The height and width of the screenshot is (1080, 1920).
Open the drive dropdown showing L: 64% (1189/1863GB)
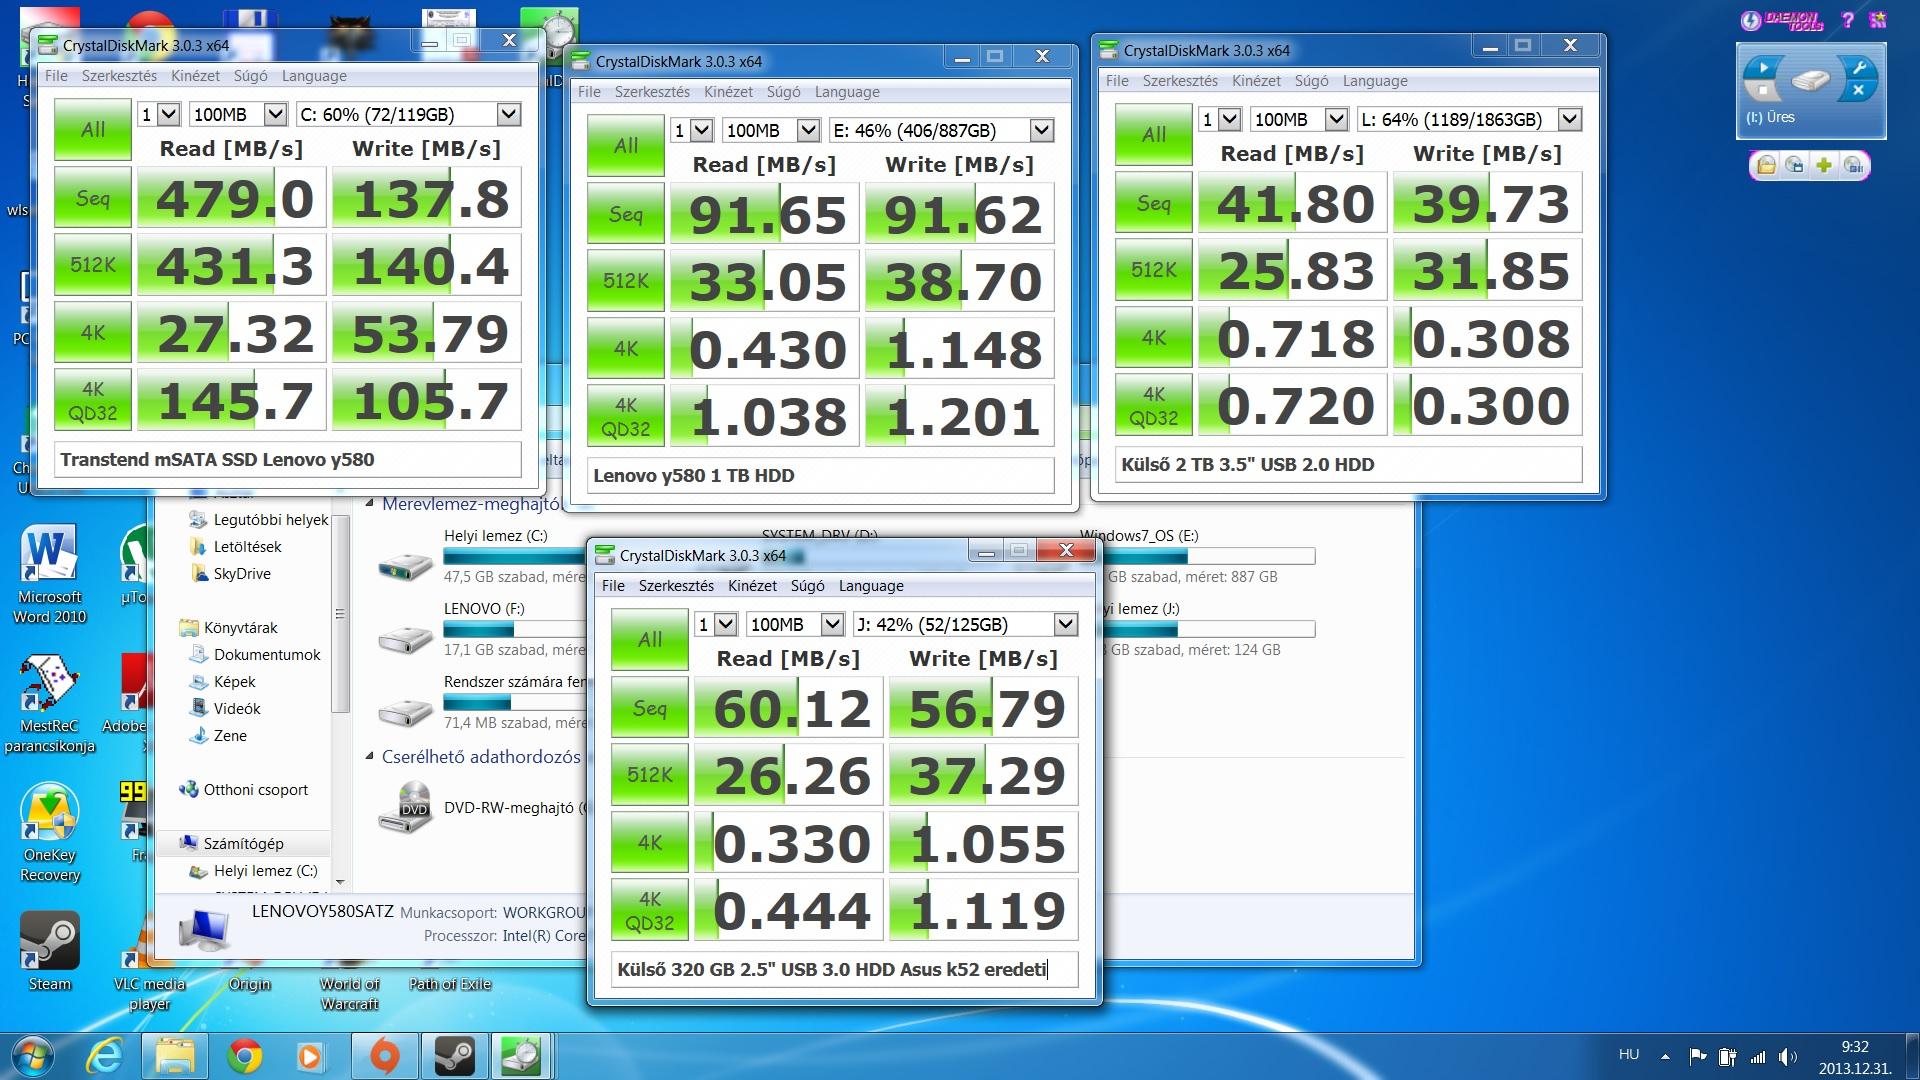click(x=1470, y=120)
